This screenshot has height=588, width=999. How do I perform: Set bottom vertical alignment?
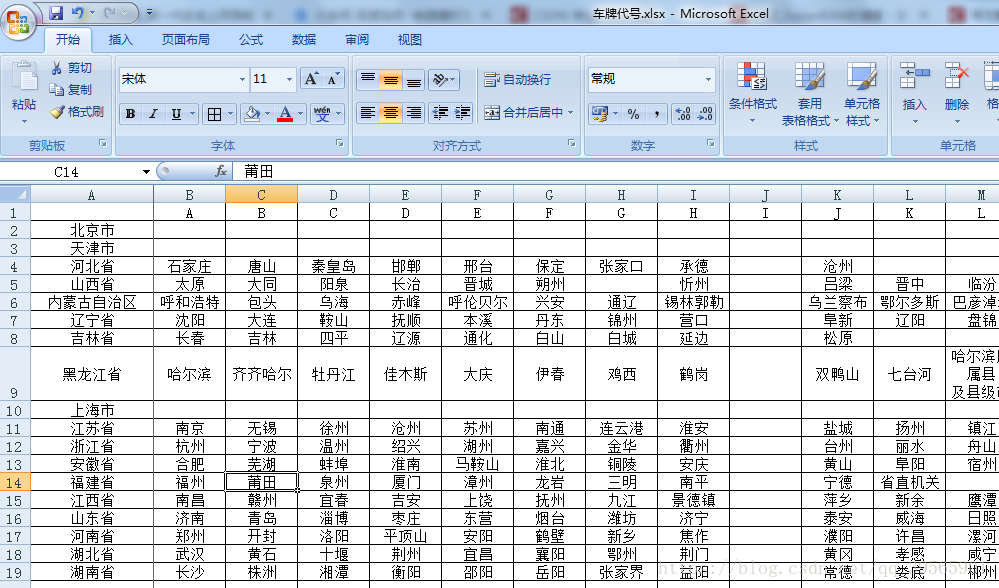click(x=413, y=80)
